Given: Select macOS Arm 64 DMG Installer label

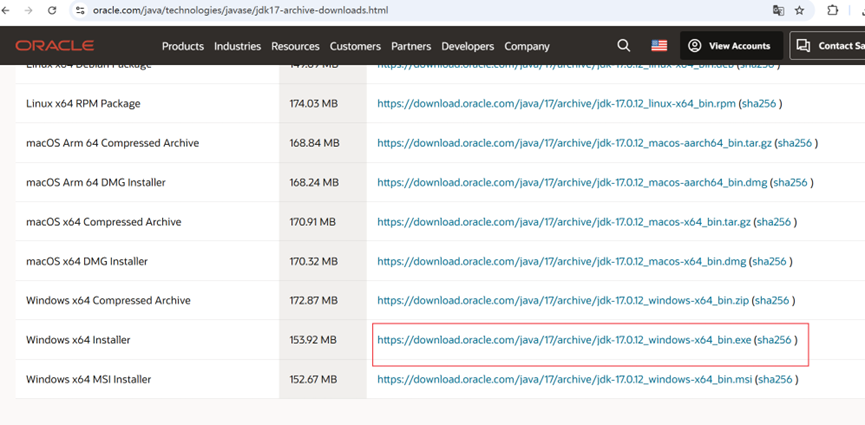Looking at the screenshot, I should pos(95,182).
